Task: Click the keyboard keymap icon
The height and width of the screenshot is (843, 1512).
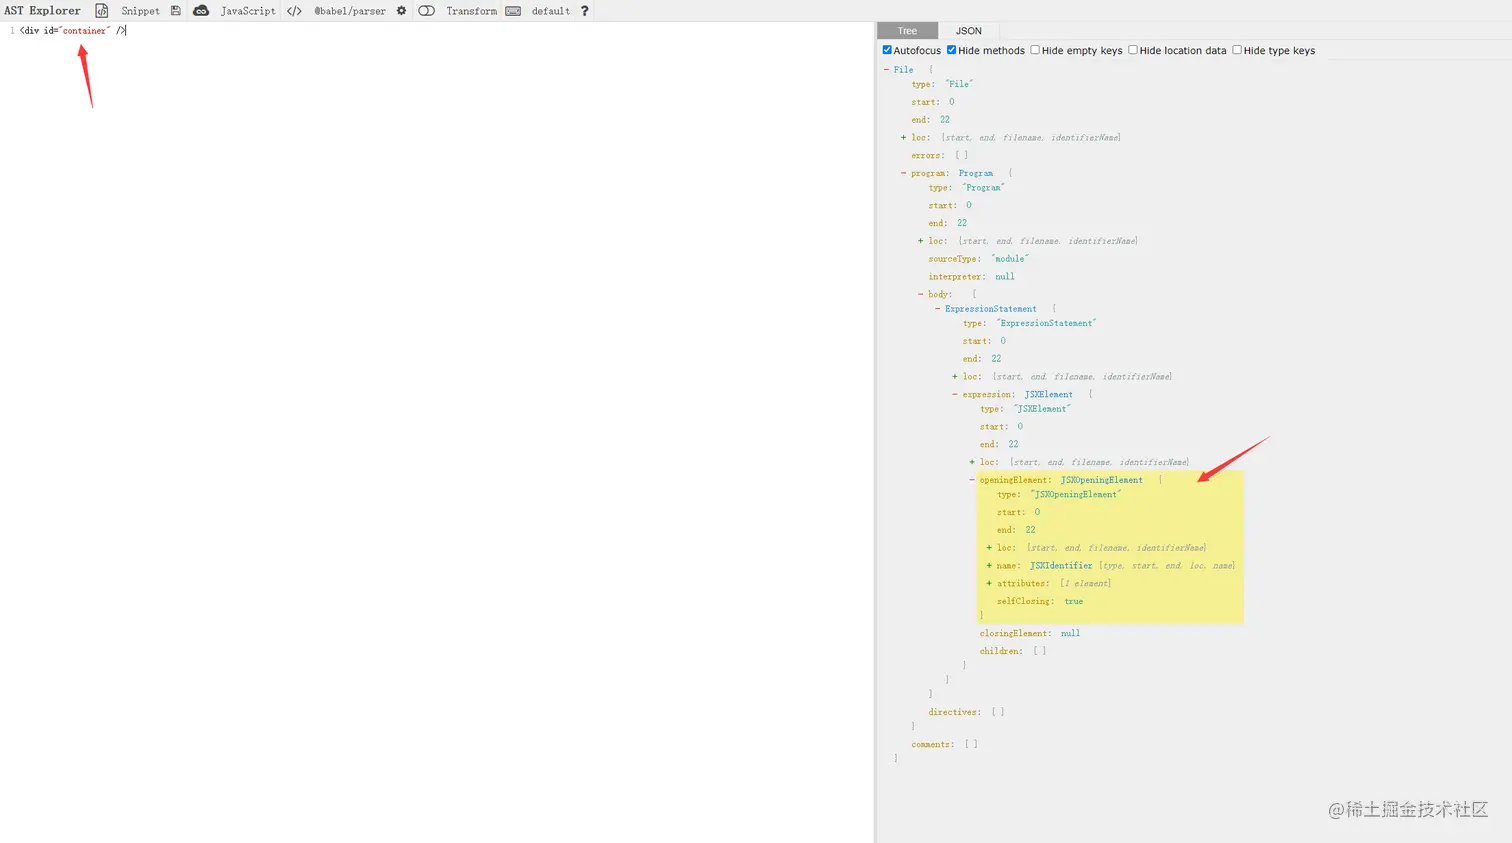Action: point(513,11)
